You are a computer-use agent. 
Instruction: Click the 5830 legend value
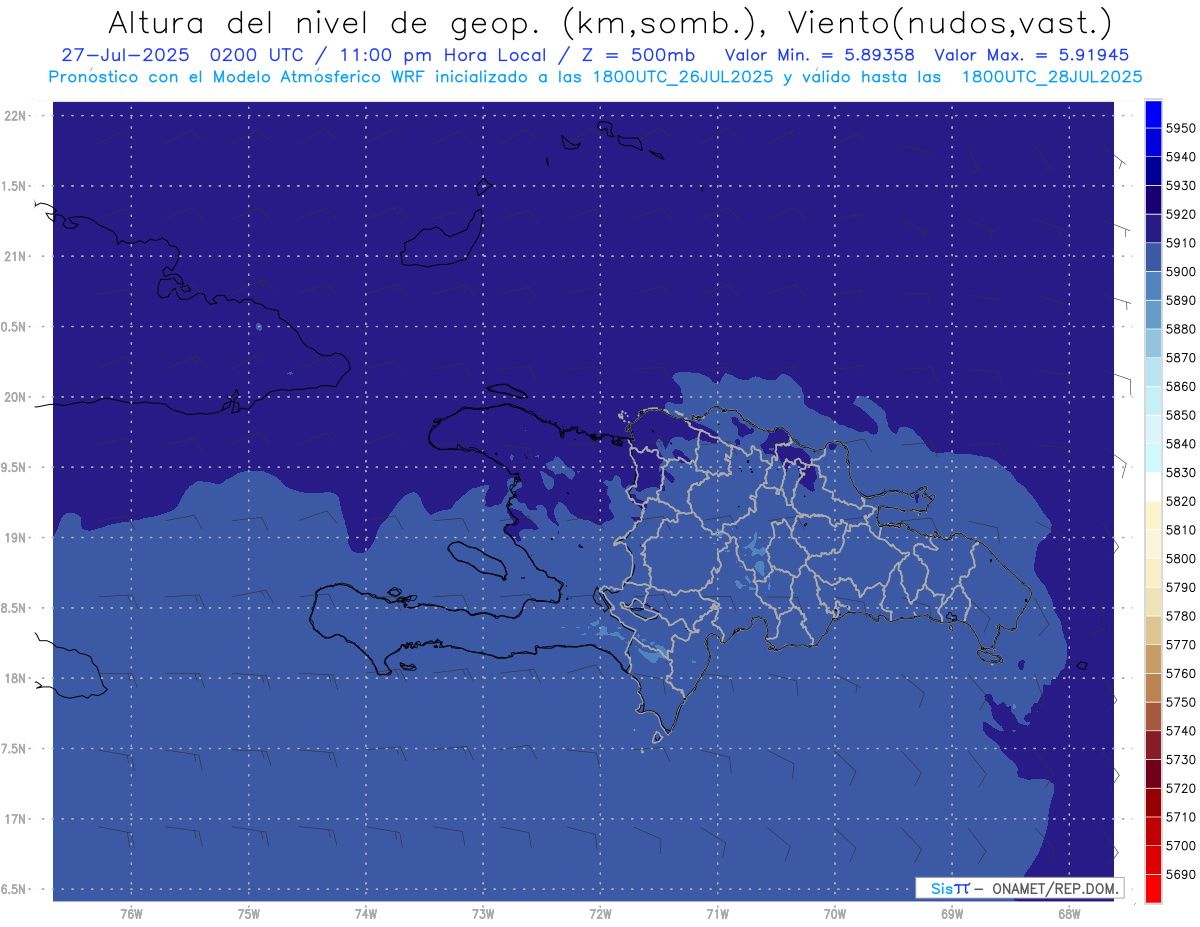click(x=1180, y=472)
